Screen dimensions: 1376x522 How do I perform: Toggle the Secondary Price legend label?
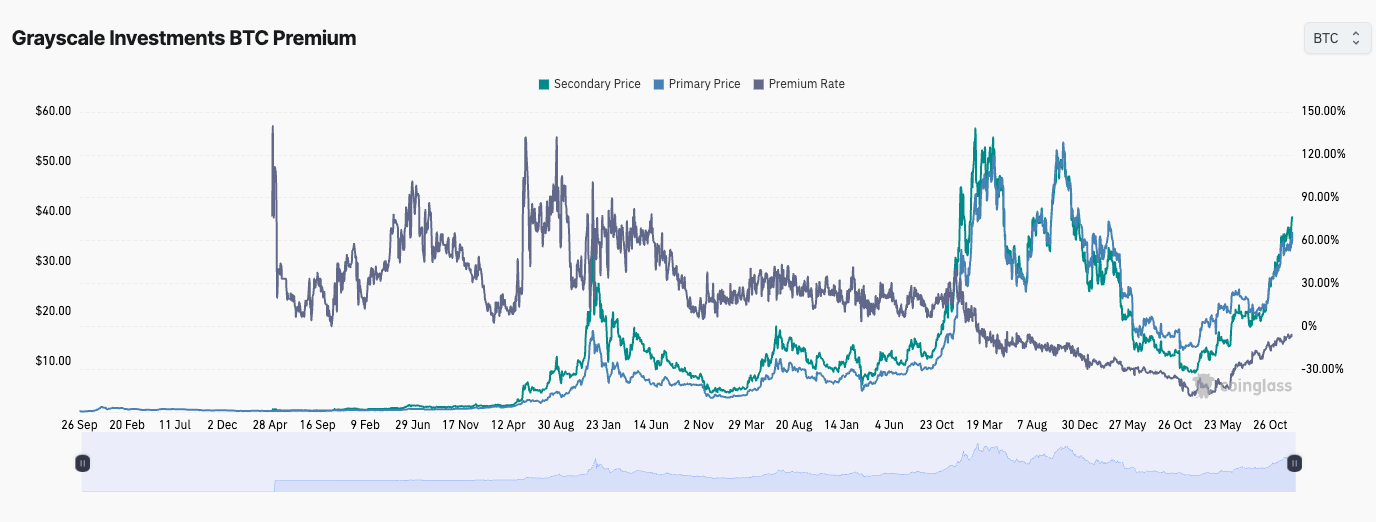tap(596, 84)
